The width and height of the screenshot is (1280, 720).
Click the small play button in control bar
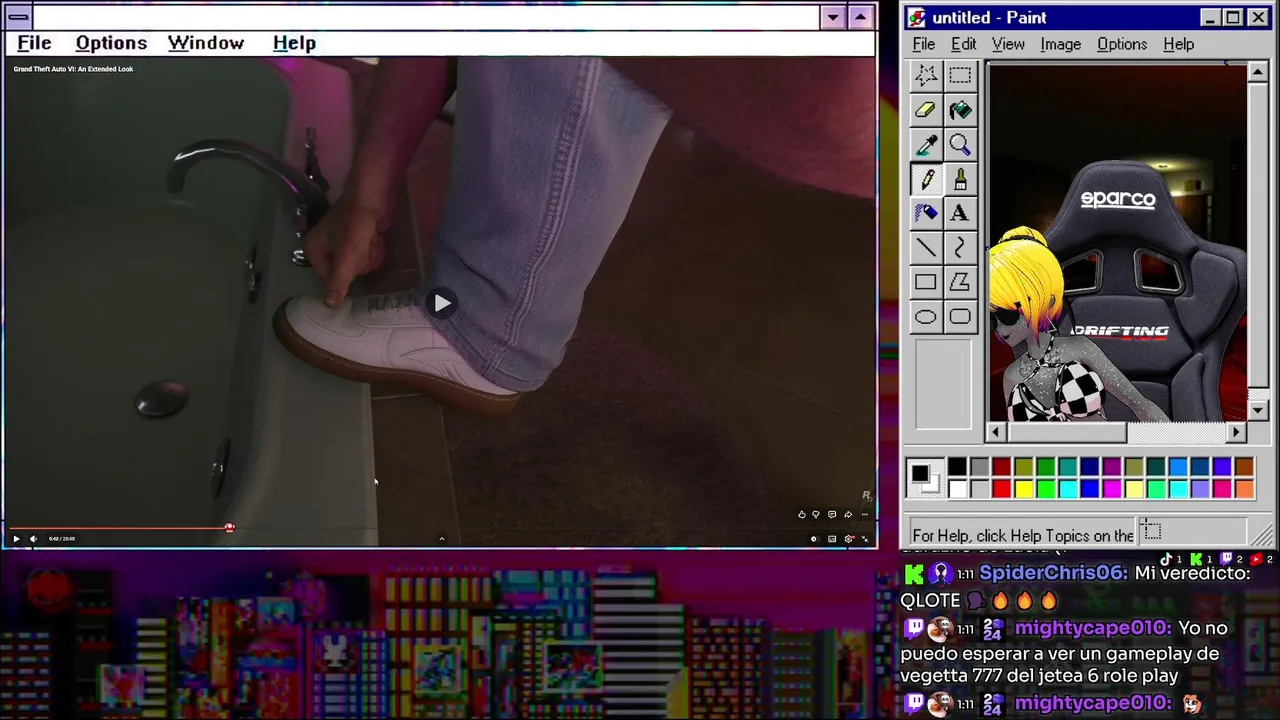click(16, 539)
